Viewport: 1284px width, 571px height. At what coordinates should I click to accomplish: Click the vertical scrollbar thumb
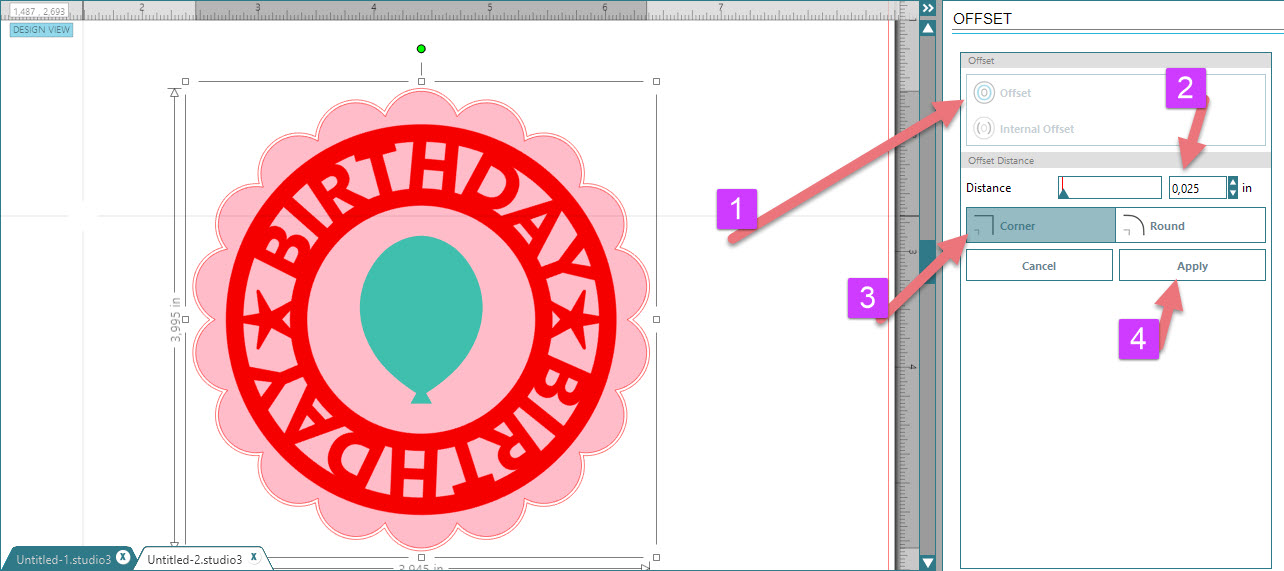point(928,261)
